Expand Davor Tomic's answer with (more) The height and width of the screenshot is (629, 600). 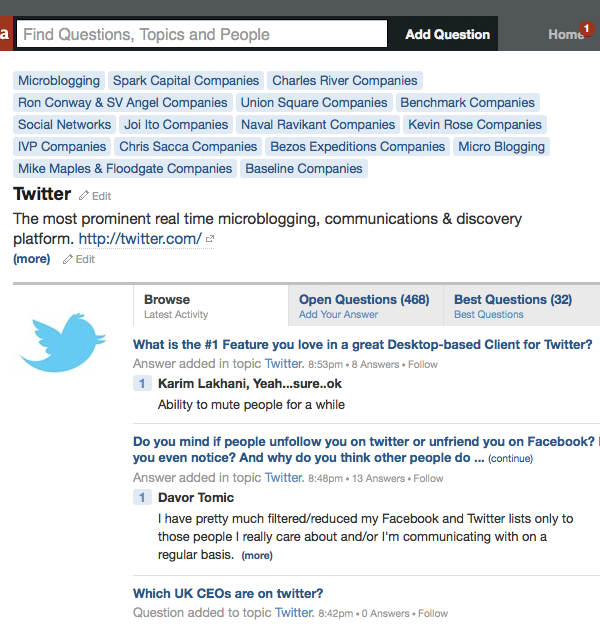point(256,556)
